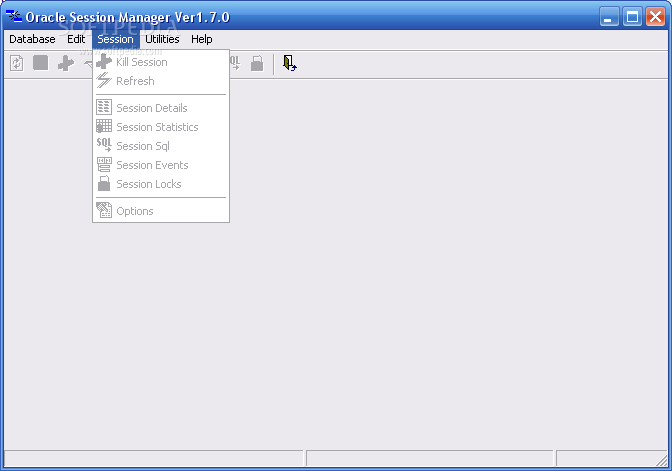Open the Help menu

201,39
